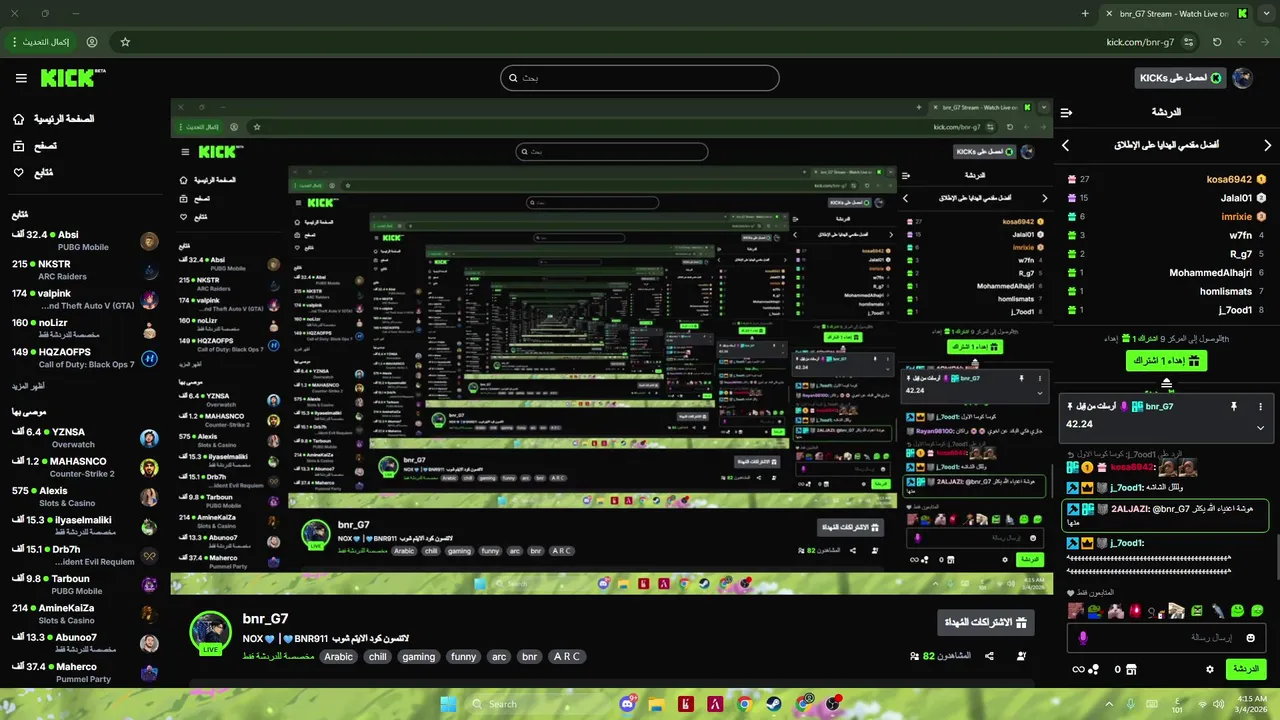Go to previous top gifters page arrow
This screenshot has width=1280, height=720.
click(1066, 145)
